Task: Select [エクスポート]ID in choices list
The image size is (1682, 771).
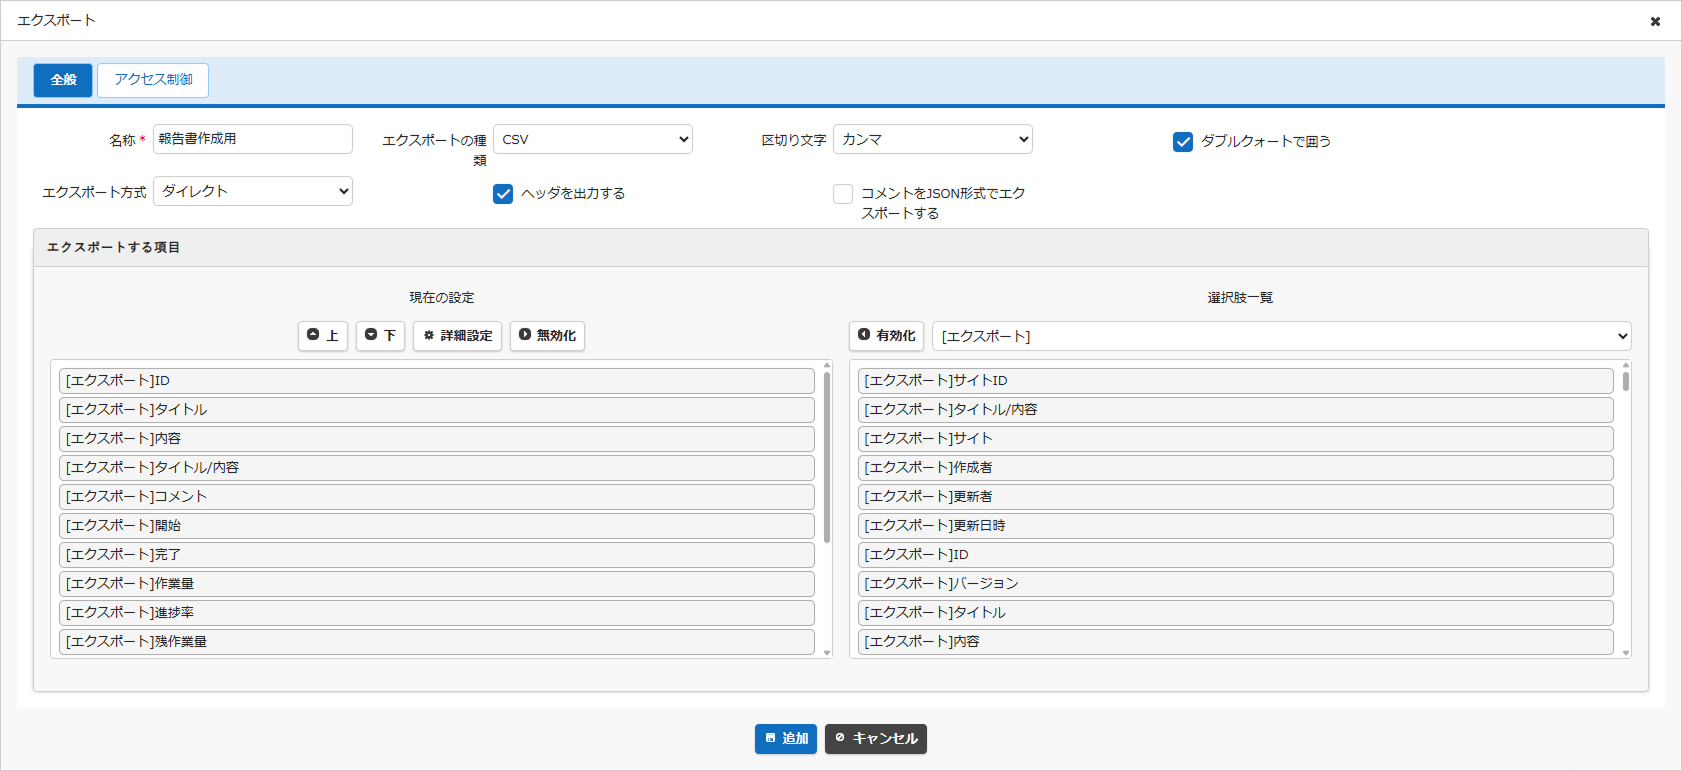Action: [1236, 555]
